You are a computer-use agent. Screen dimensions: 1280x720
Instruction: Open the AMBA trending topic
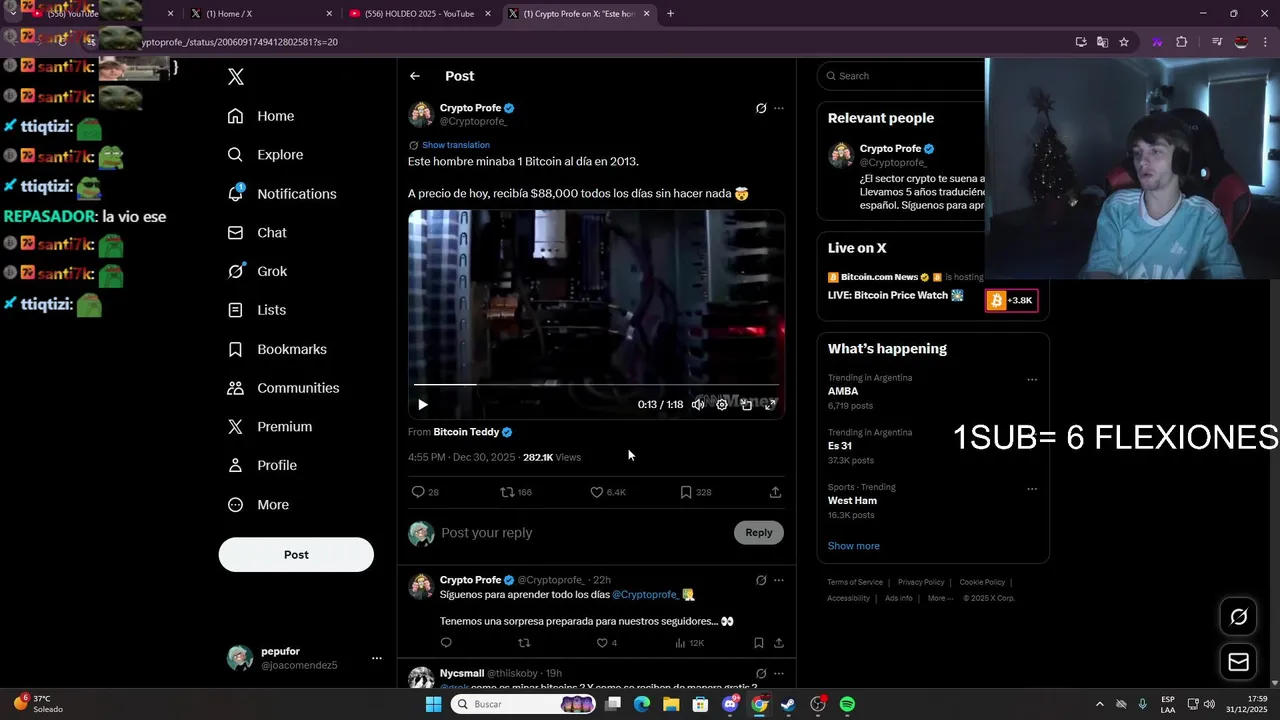[843, 392]
